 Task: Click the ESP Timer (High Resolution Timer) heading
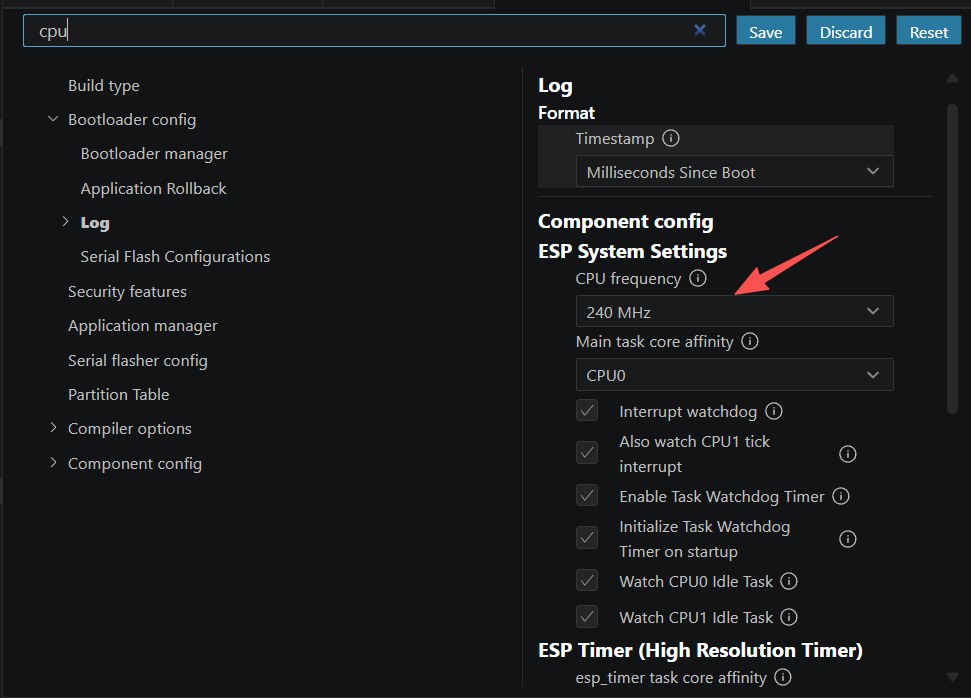click(700, 650)
